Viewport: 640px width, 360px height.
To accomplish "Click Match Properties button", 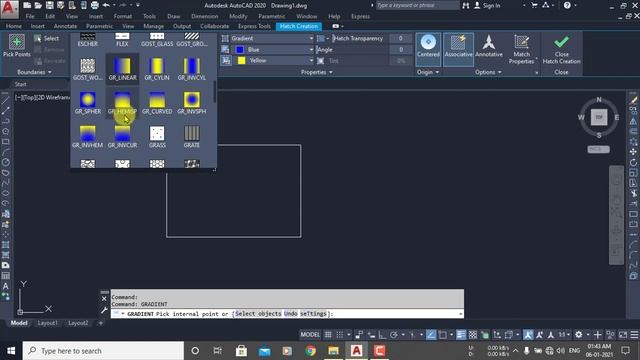I will (x=521, y=49).
